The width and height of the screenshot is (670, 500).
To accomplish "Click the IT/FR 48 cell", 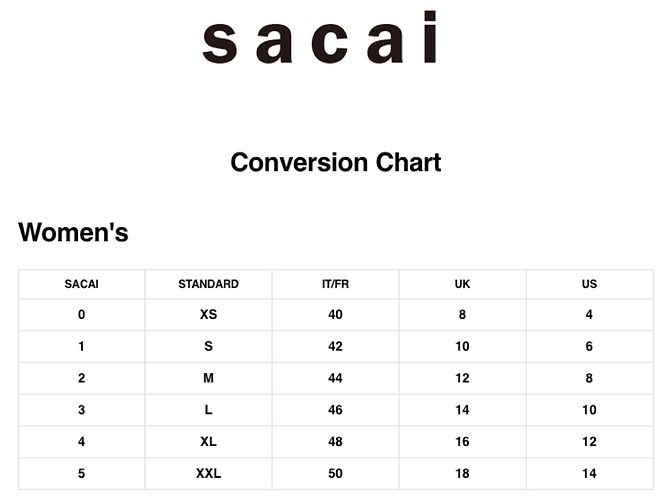I will pos(335,441).
